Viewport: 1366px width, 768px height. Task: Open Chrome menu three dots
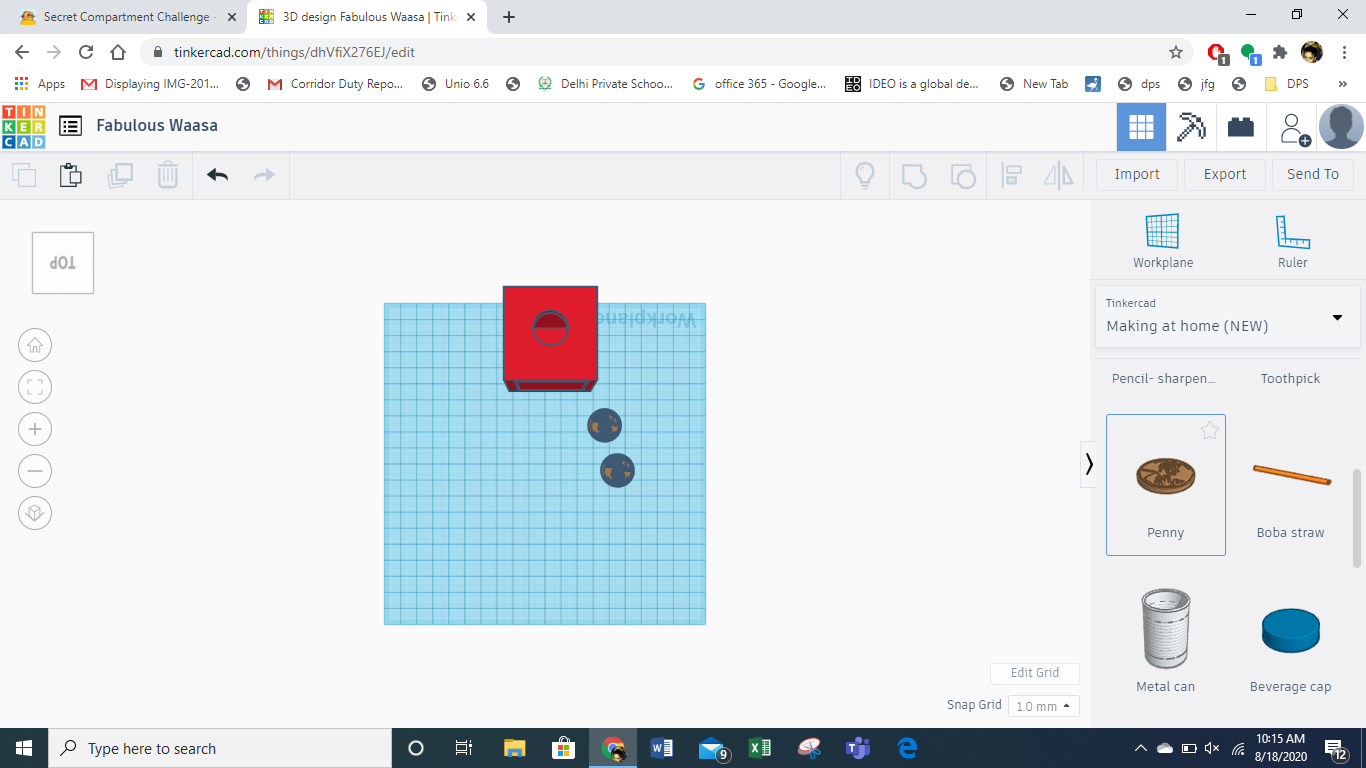[1344, 52]
